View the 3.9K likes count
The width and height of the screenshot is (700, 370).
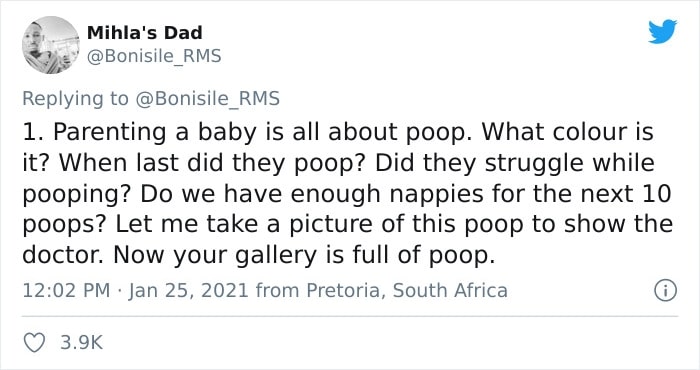pos(82,343)
